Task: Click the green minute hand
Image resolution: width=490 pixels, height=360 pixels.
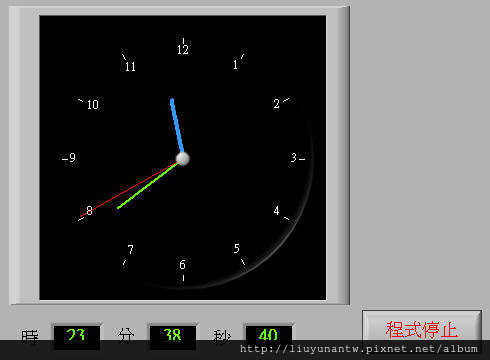Action: 147,186
